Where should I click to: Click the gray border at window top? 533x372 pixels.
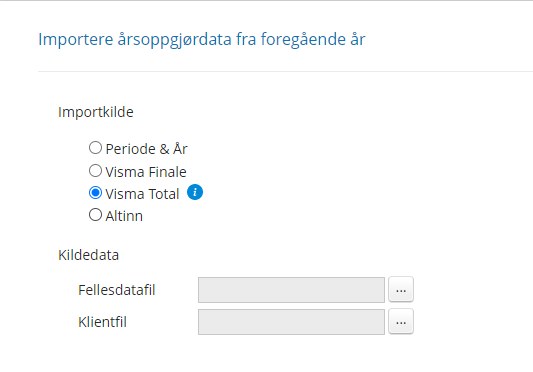[x=266, y=1]
